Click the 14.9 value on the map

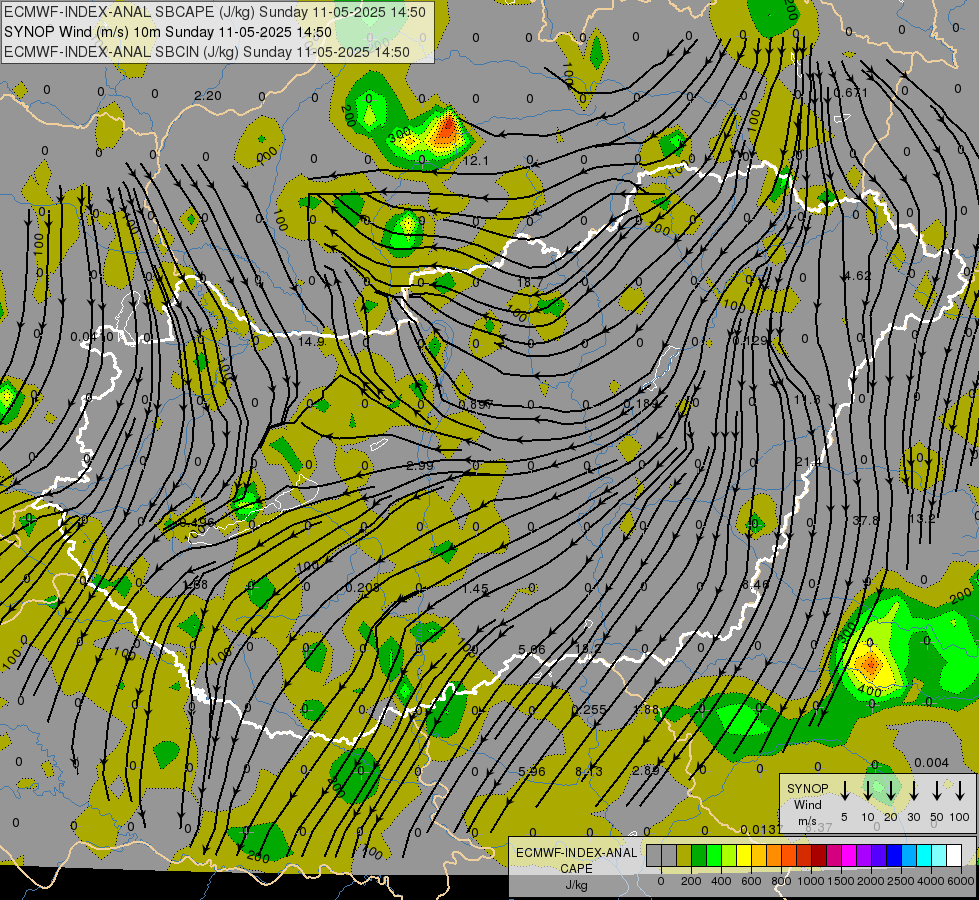(312, 342)
